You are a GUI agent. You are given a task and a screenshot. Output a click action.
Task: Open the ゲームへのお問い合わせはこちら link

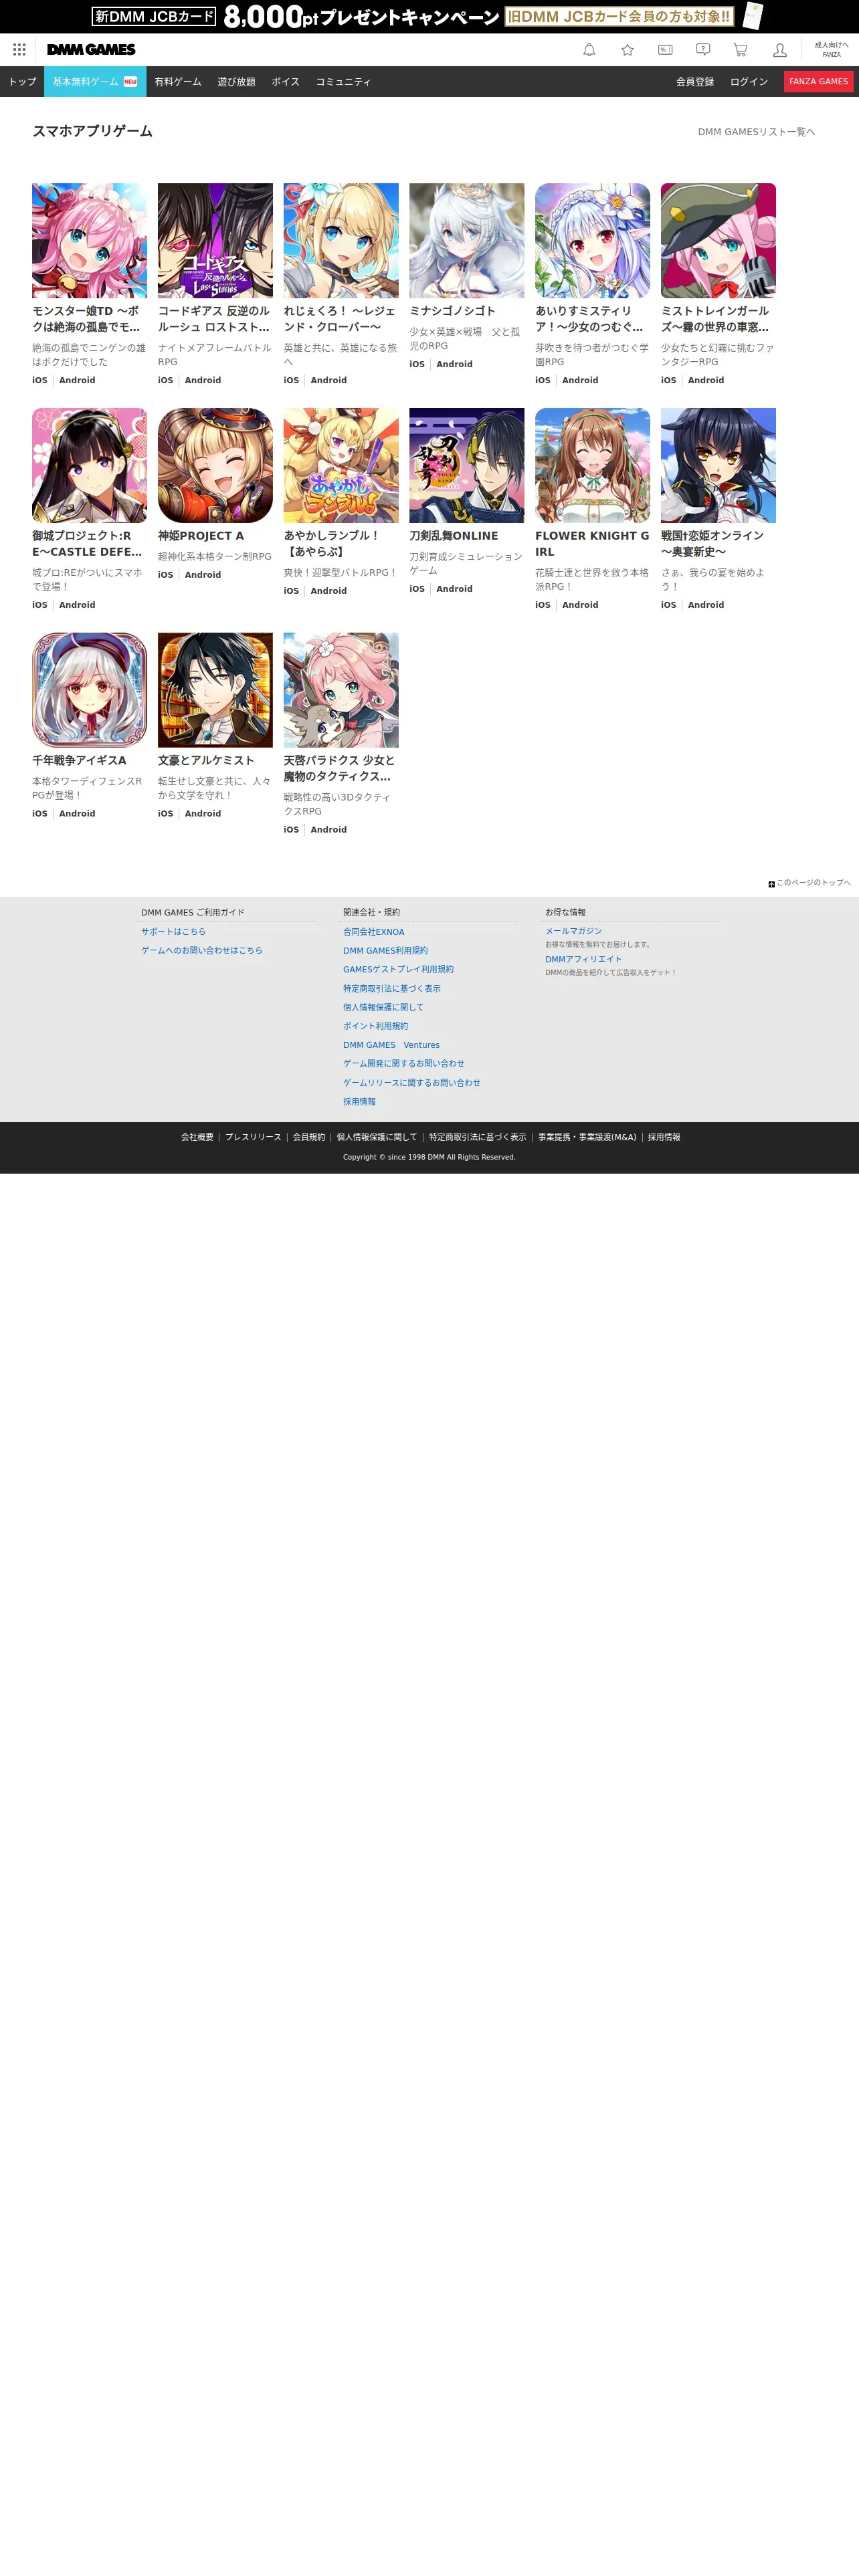click(202, 951)
